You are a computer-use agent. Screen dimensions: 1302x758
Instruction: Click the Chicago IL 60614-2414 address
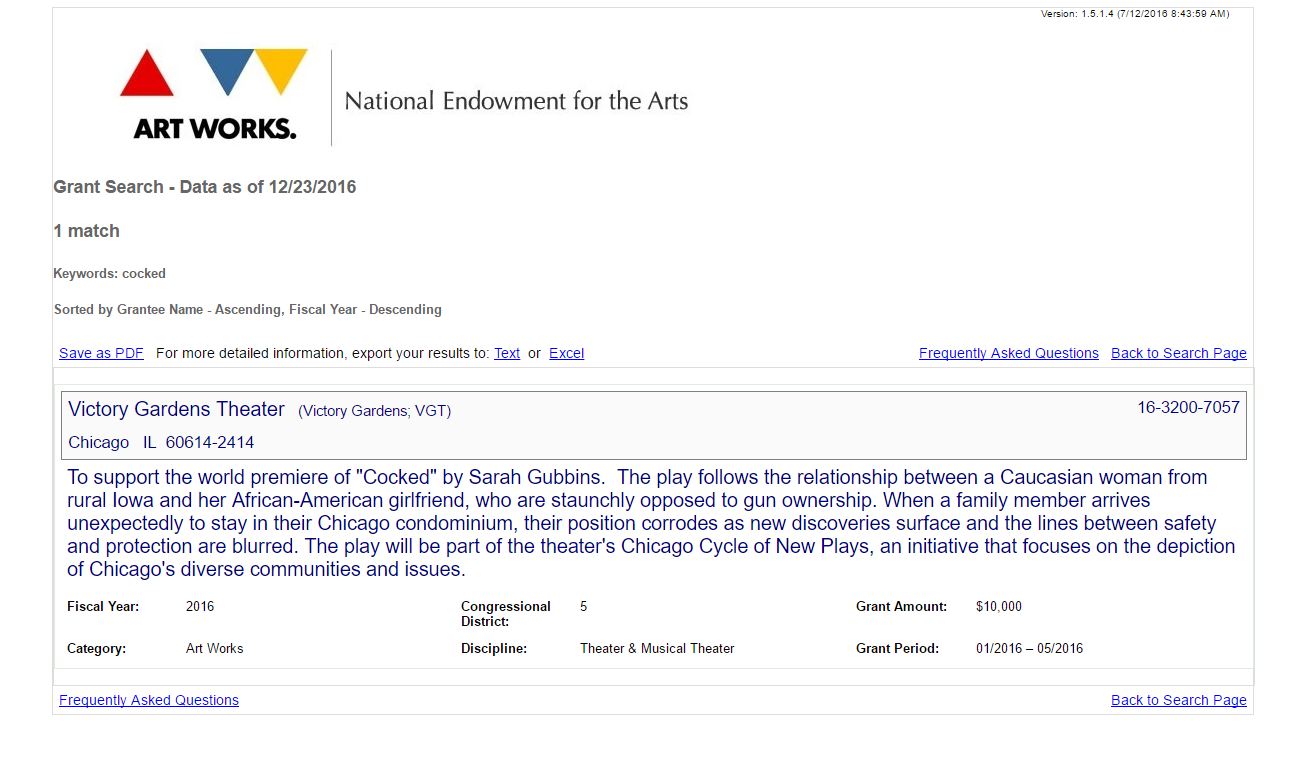pyautogui.click(x=161, y=442)
